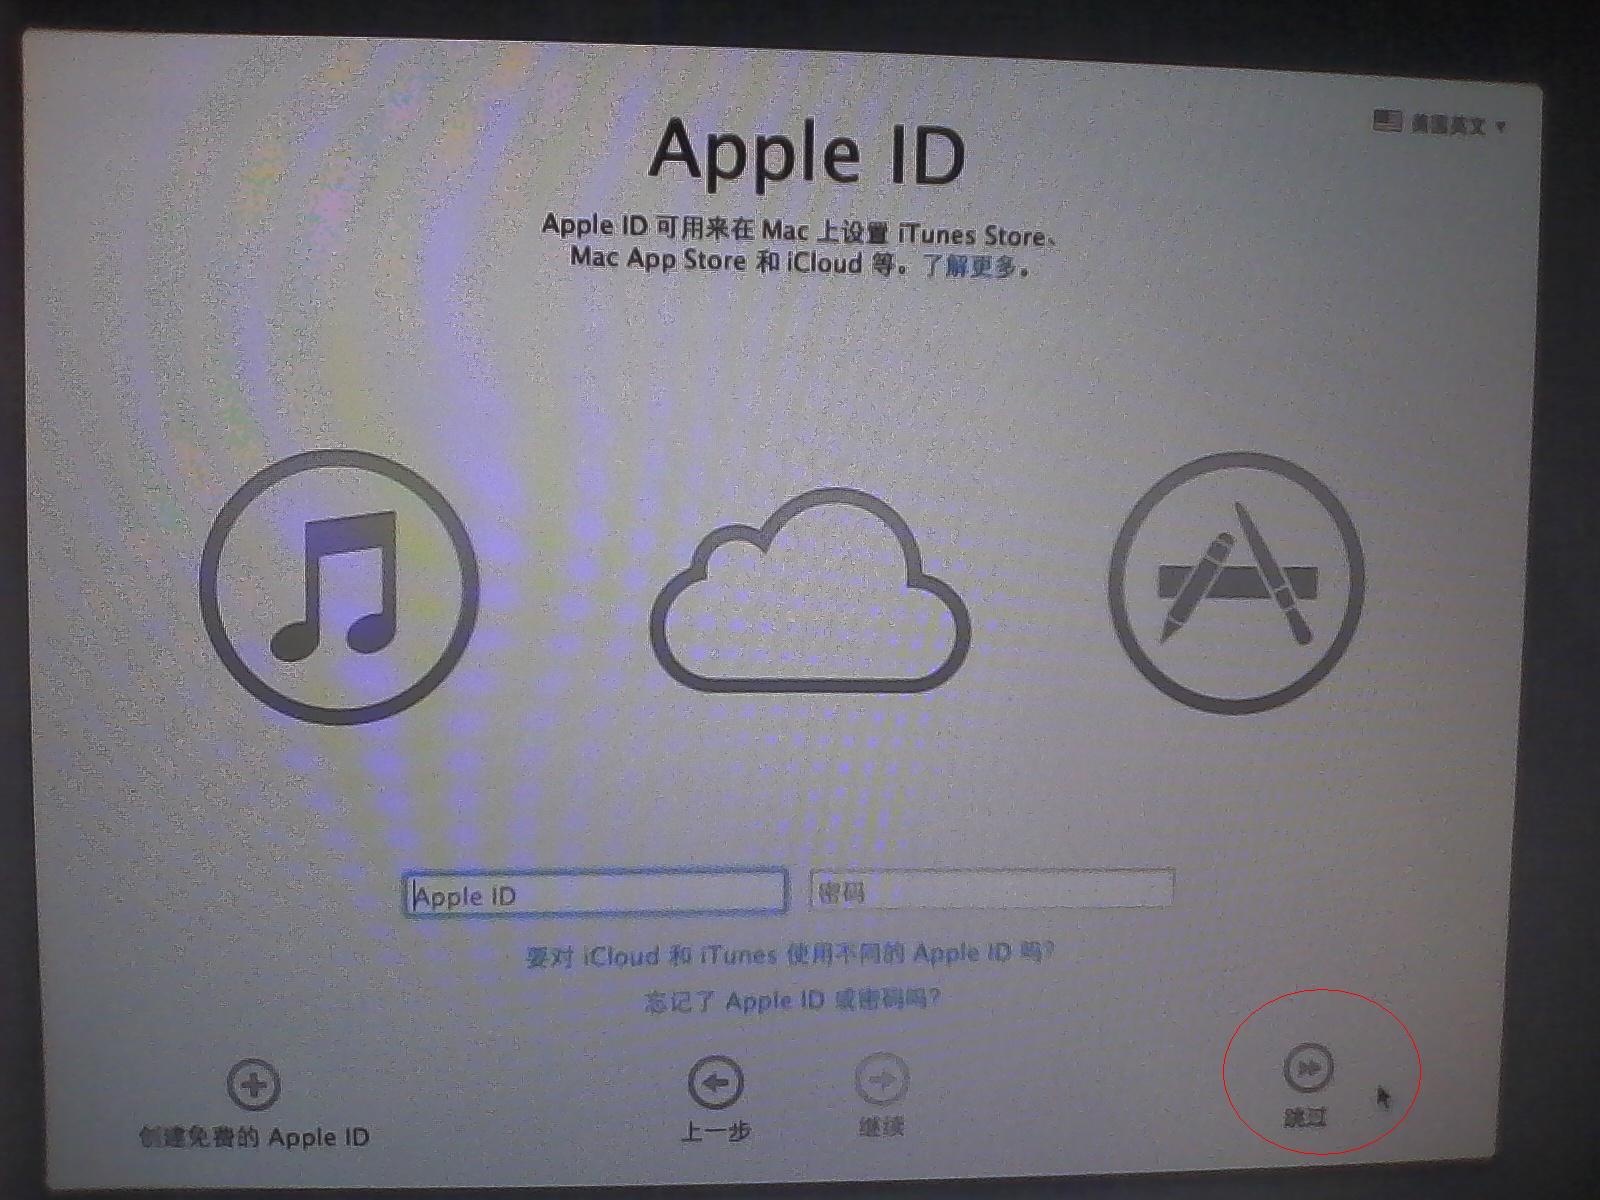
Task: Open link about using different Apple IDs for iCloud and iTunes
Action: coord(790,954)
